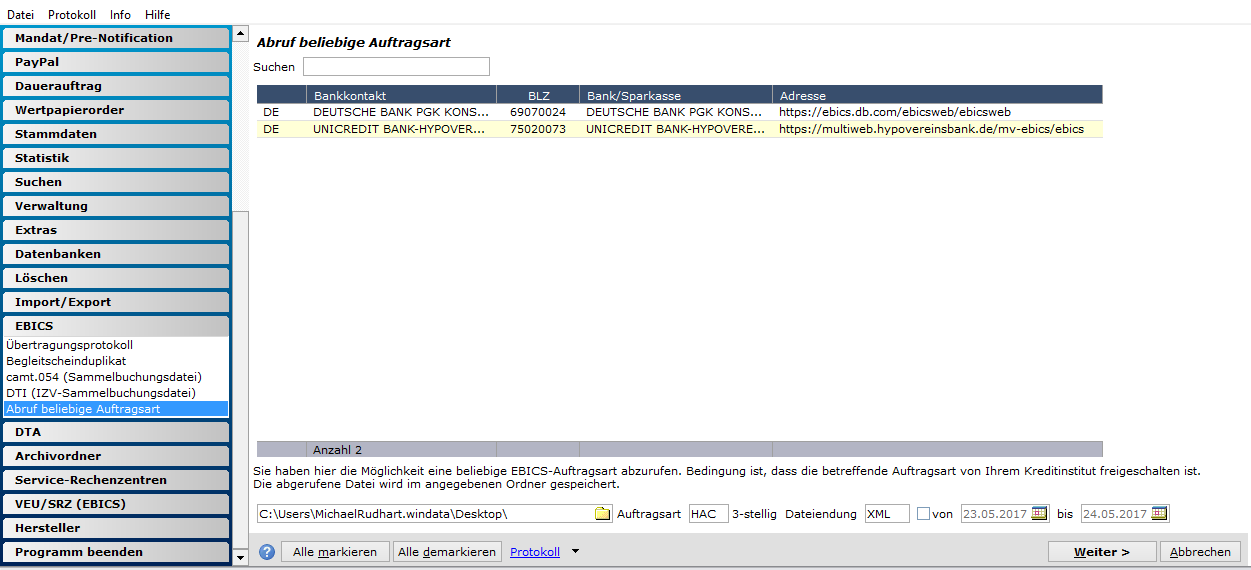
Task: Focus the Suchen search field
Action: click(x=396, y=67)
